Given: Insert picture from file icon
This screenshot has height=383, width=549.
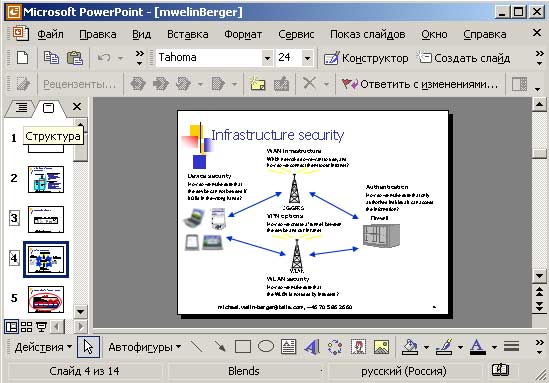Looking at the screenshot, I should click(381, 347).
